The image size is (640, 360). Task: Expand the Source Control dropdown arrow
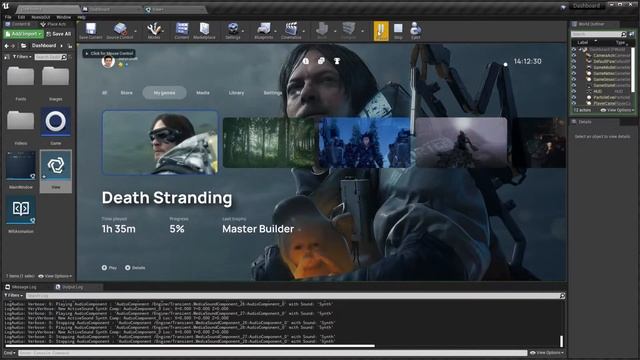click(135, 31)
